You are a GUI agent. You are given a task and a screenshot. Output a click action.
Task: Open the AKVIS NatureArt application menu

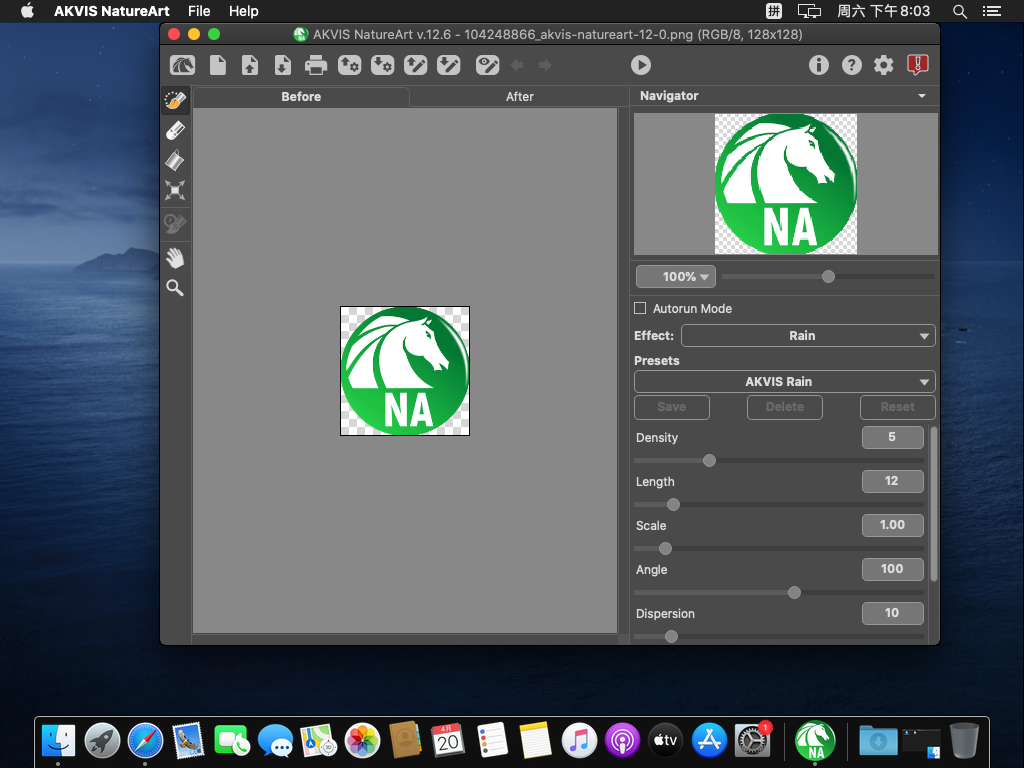(112, 11)
